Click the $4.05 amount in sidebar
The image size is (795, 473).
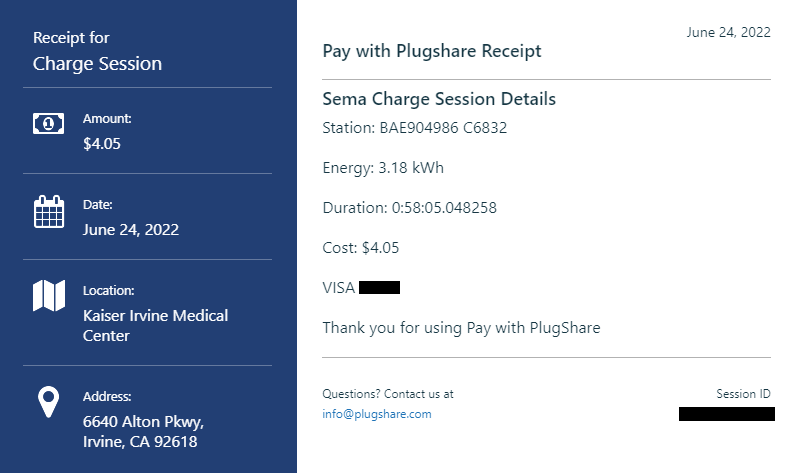click(x=102, y=144)
